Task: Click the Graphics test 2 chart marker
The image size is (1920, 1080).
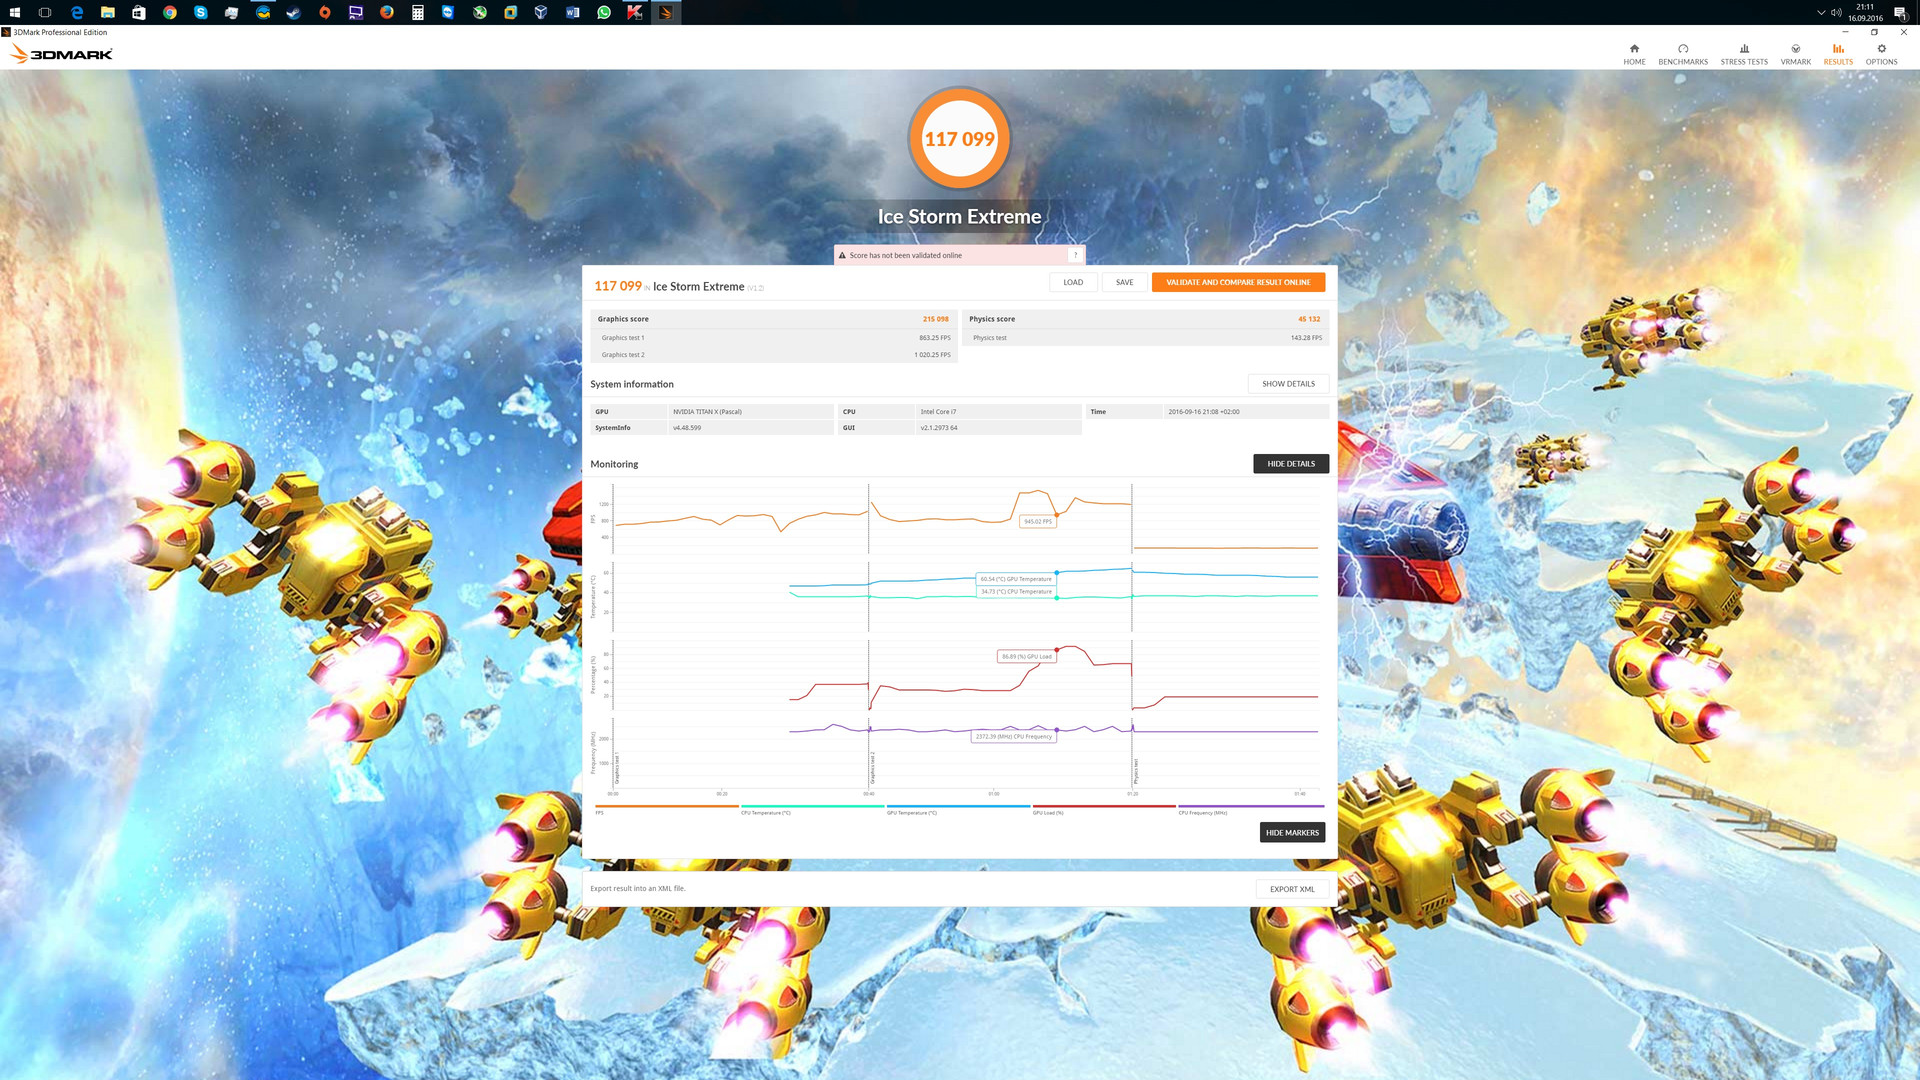Action: click(872, 768)
